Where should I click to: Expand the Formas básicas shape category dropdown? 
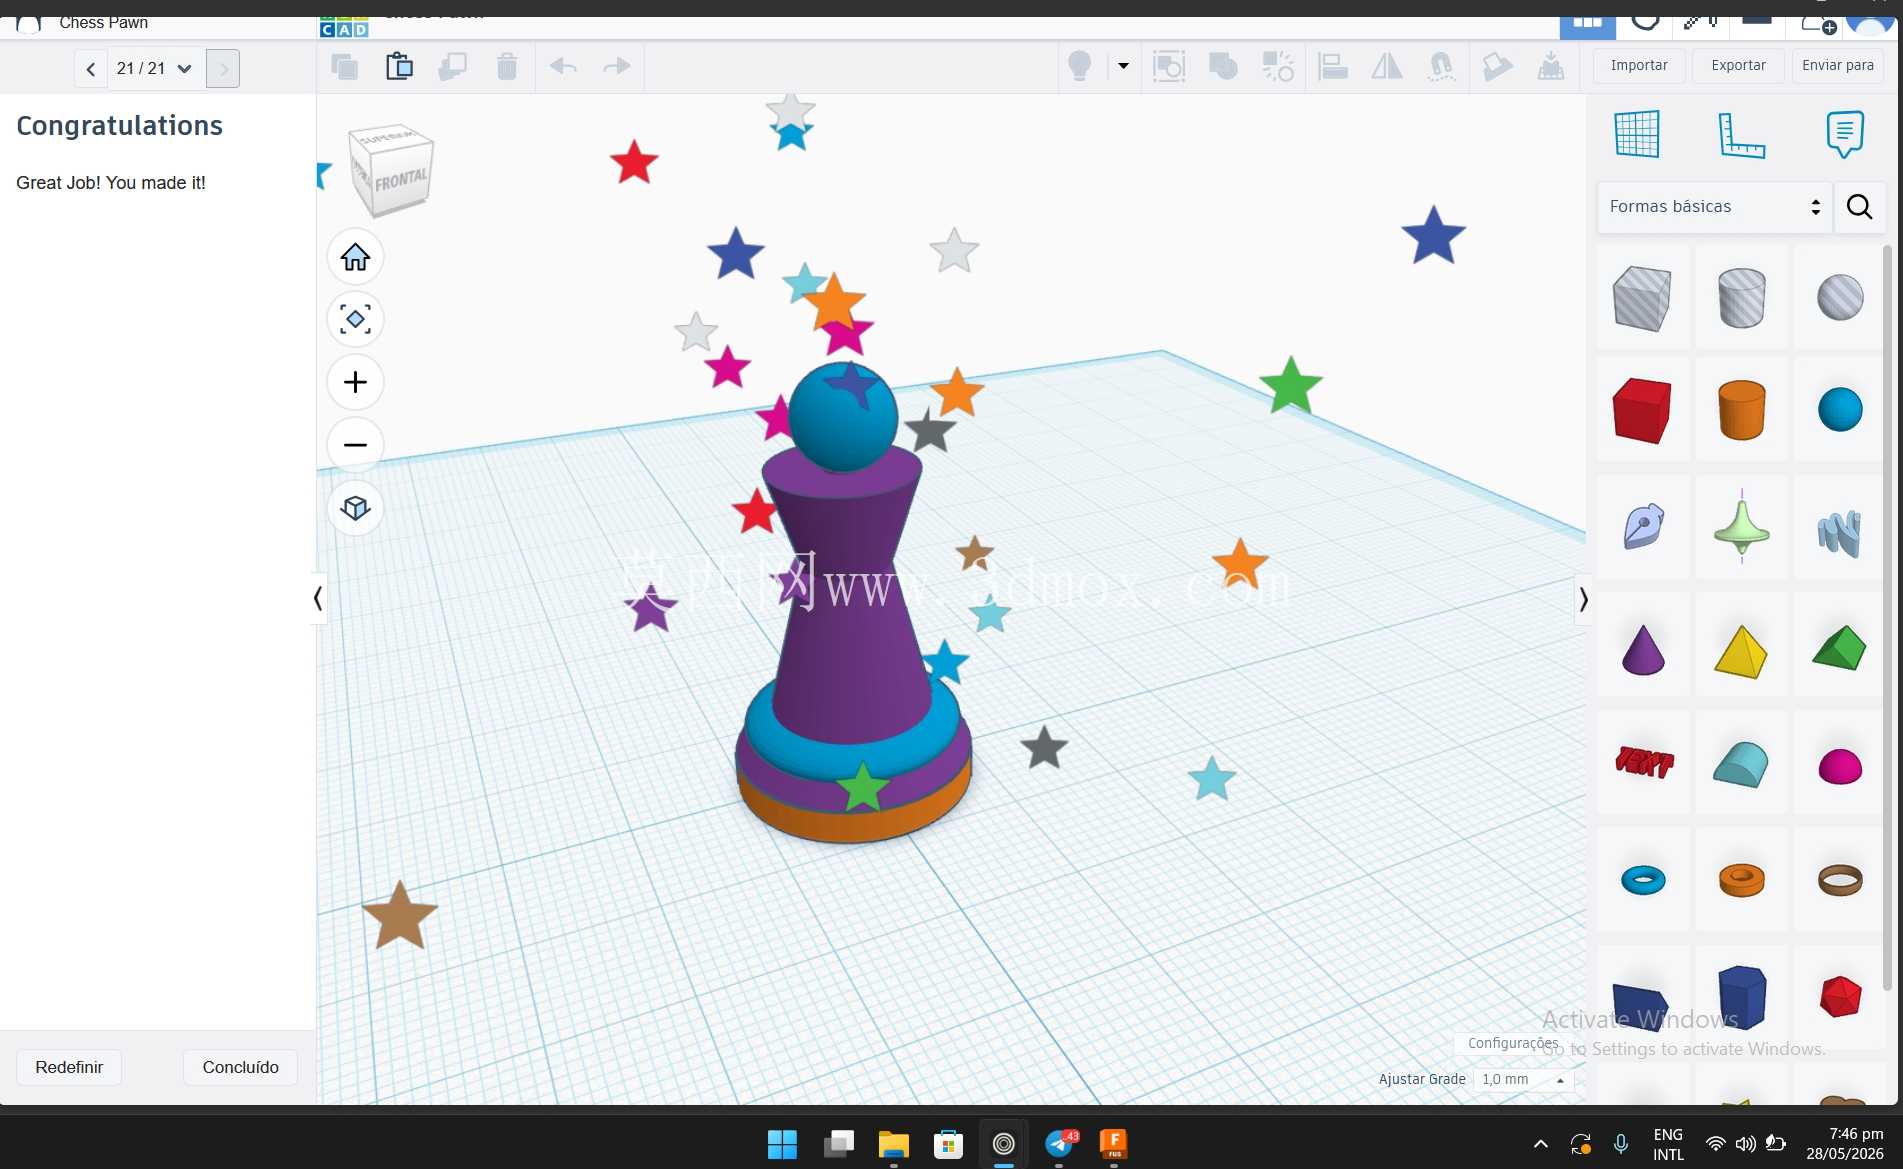pyautogui.click(x=1714, y=207)
